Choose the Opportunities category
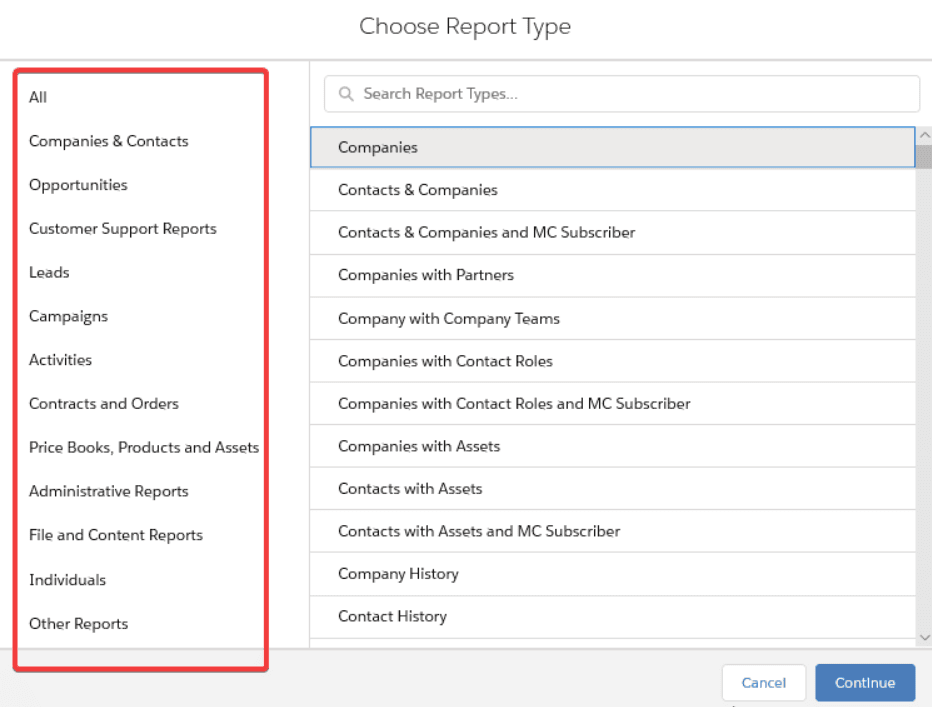This screenshot has width=932, height=707. point(78,185)
